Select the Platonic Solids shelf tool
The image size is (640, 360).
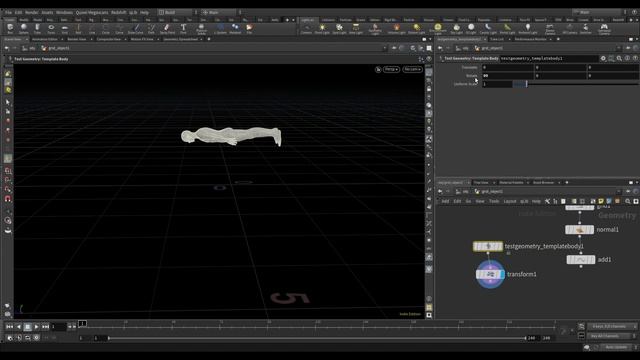tap(201, 29)
